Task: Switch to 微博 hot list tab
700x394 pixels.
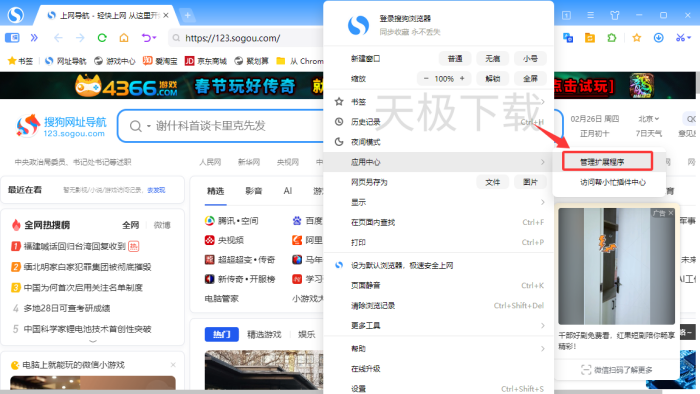Action: tap(162, 225)
